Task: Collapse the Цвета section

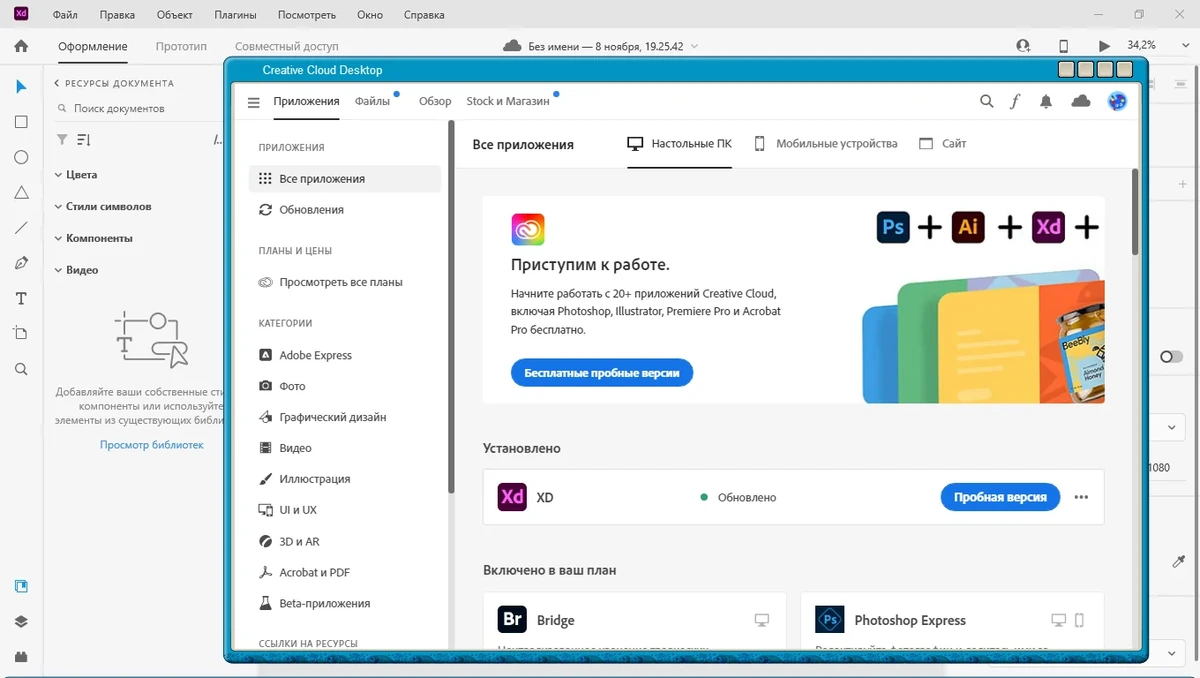Action: 58,175
